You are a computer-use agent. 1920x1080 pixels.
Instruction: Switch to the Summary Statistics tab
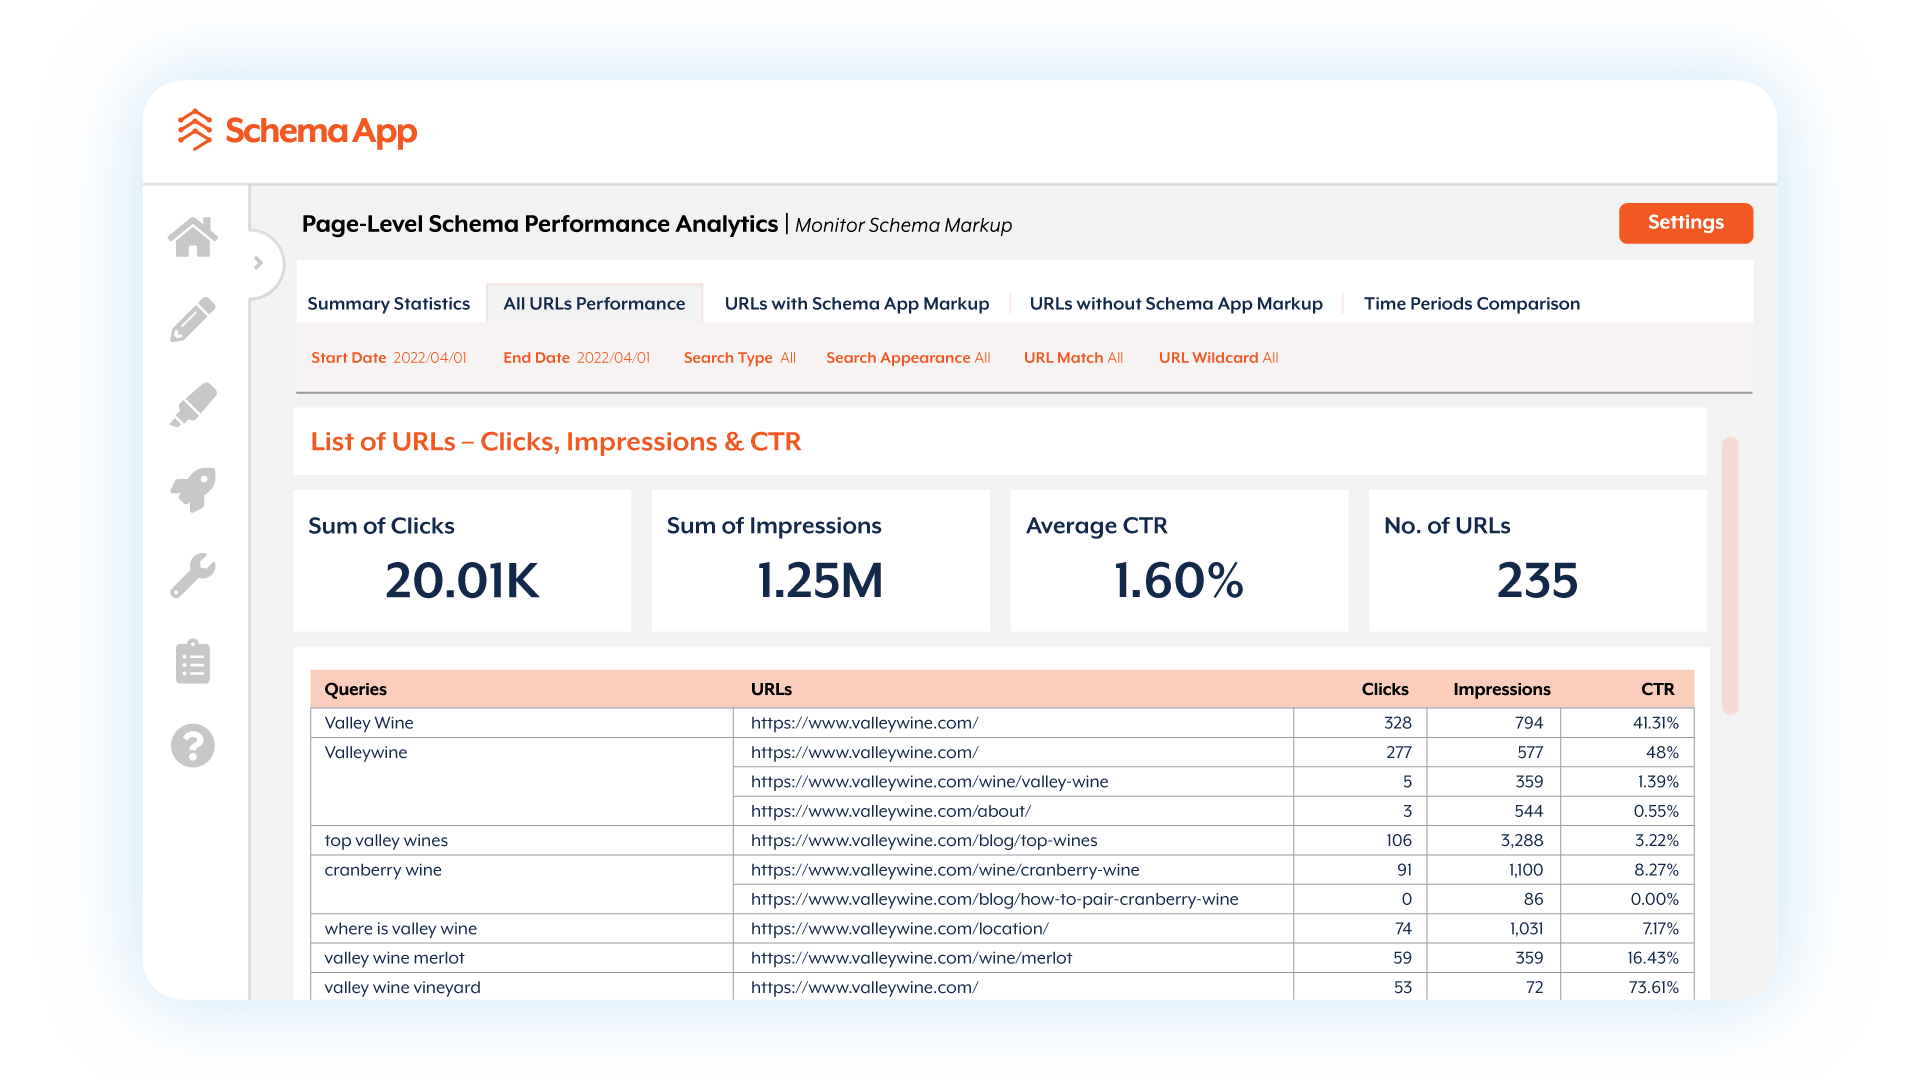tap(389, 303)
